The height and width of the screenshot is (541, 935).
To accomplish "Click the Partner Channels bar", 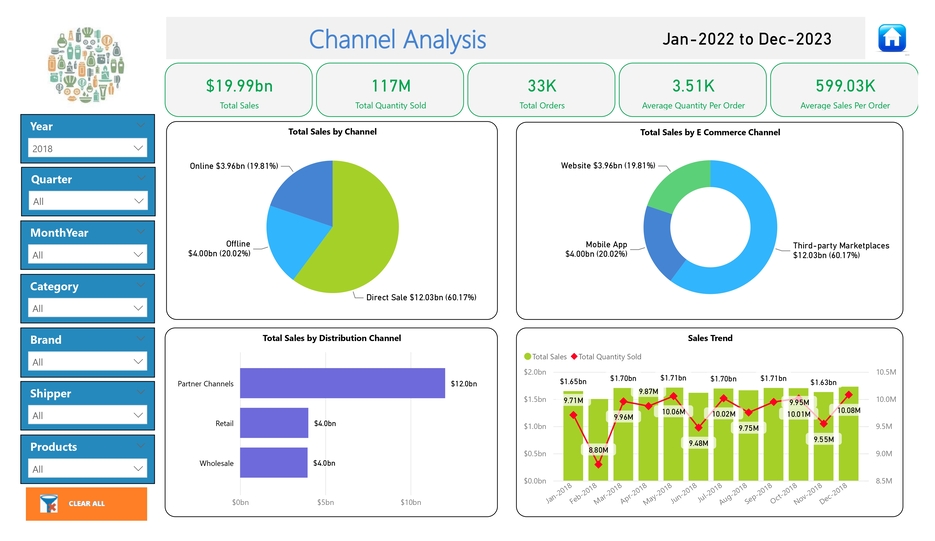I will 342,383.
